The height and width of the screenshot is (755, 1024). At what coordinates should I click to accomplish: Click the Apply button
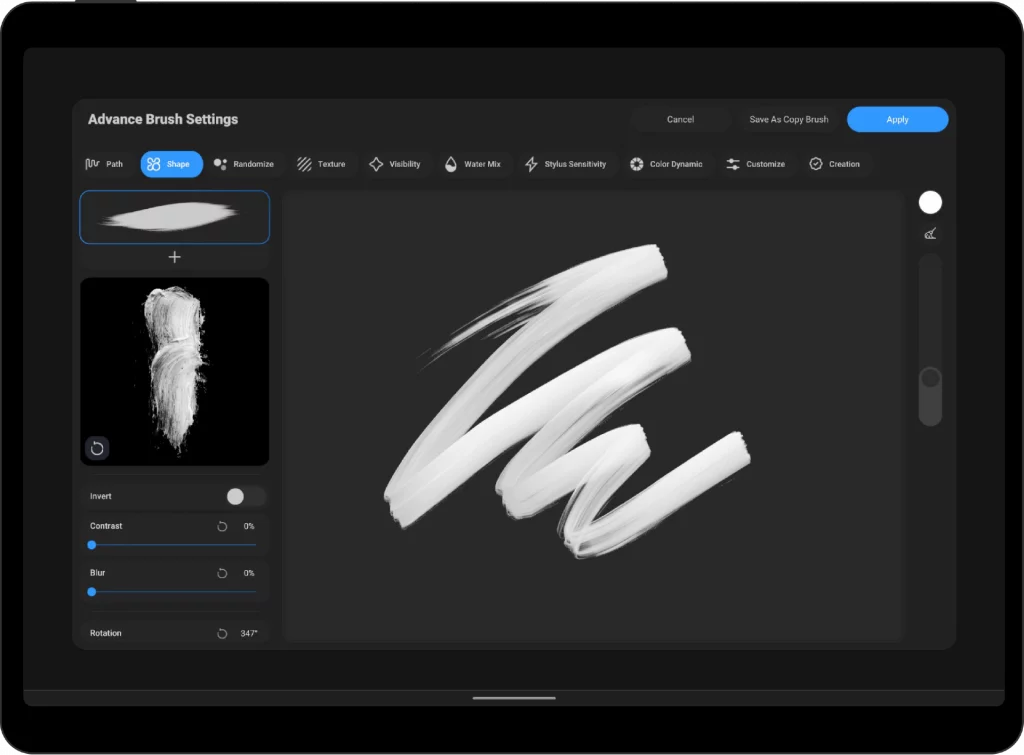[x=897, y=119]
